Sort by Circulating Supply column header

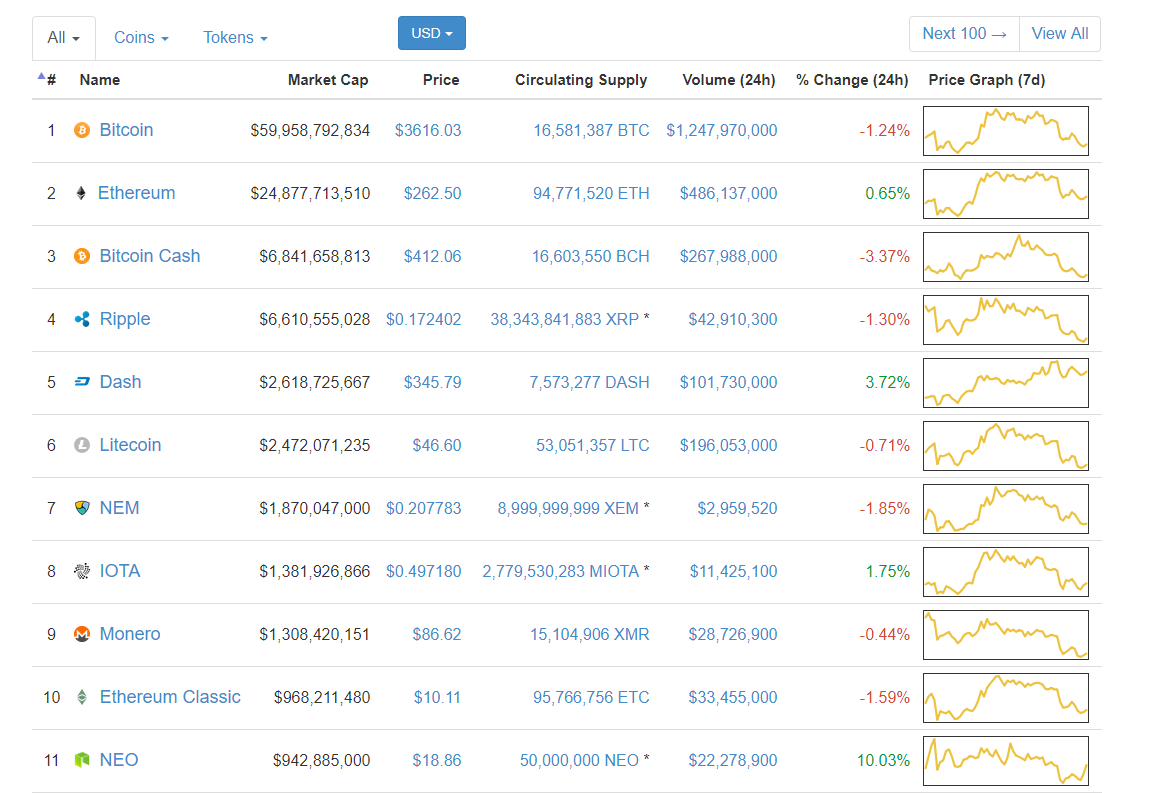[581, 80]
